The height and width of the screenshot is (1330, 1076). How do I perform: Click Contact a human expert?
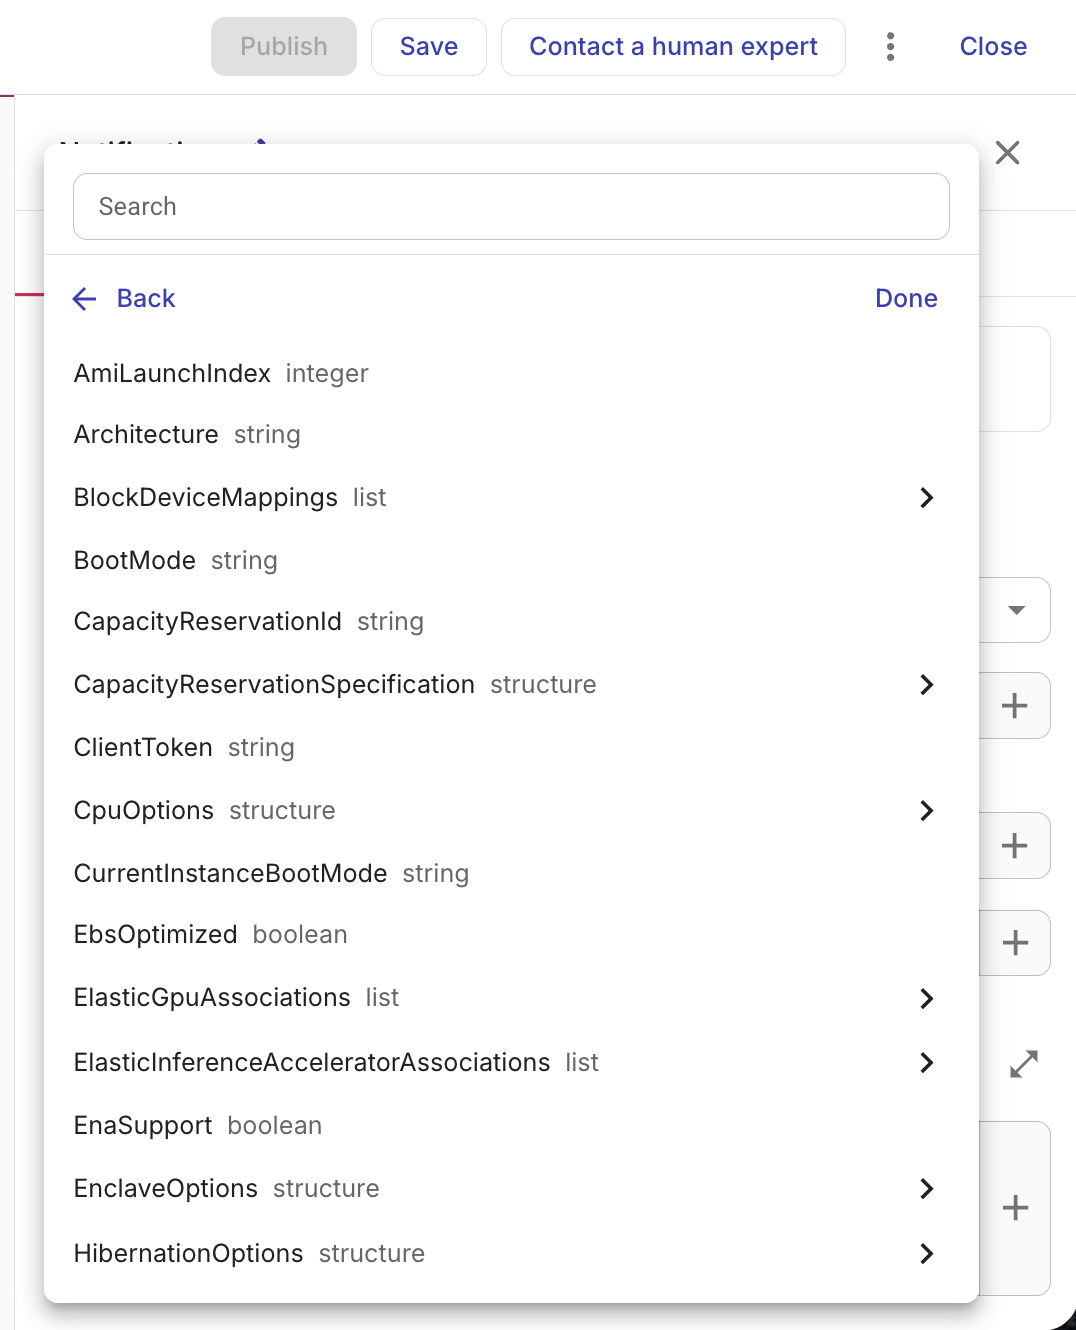pyautogui.click(x=672, y=46)
